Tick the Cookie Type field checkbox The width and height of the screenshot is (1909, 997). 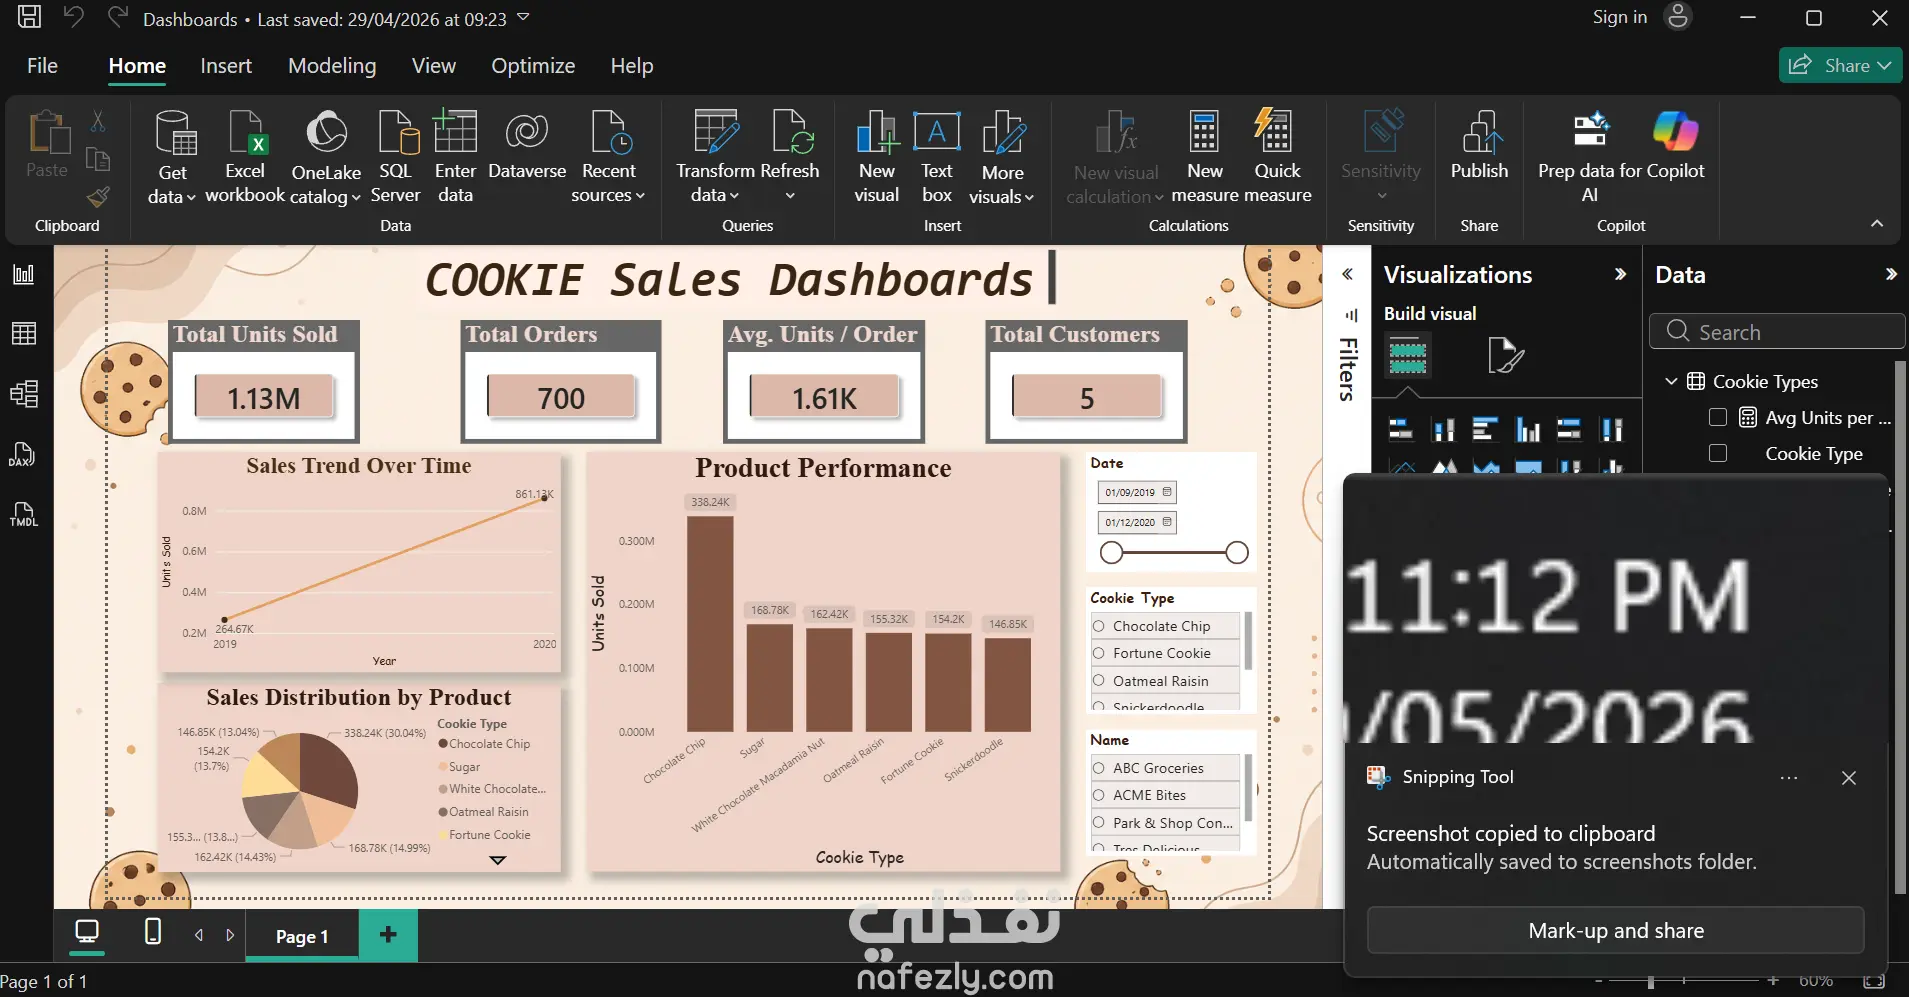[x=1718, y=453]
